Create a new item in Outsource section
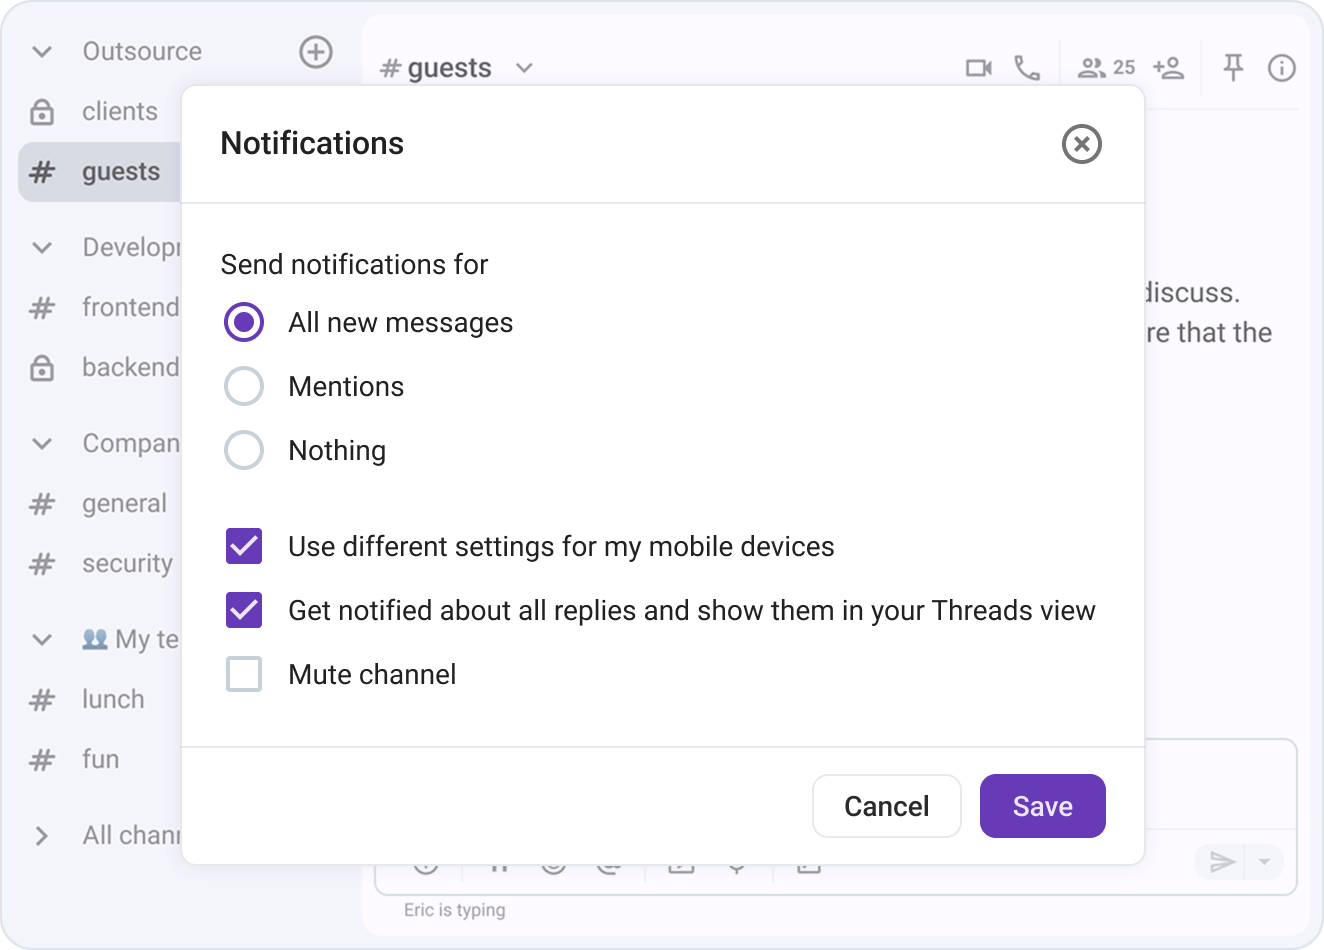The height and width of the screenshot is (950, 1324). pyautogui.click(x=316, y=52)
